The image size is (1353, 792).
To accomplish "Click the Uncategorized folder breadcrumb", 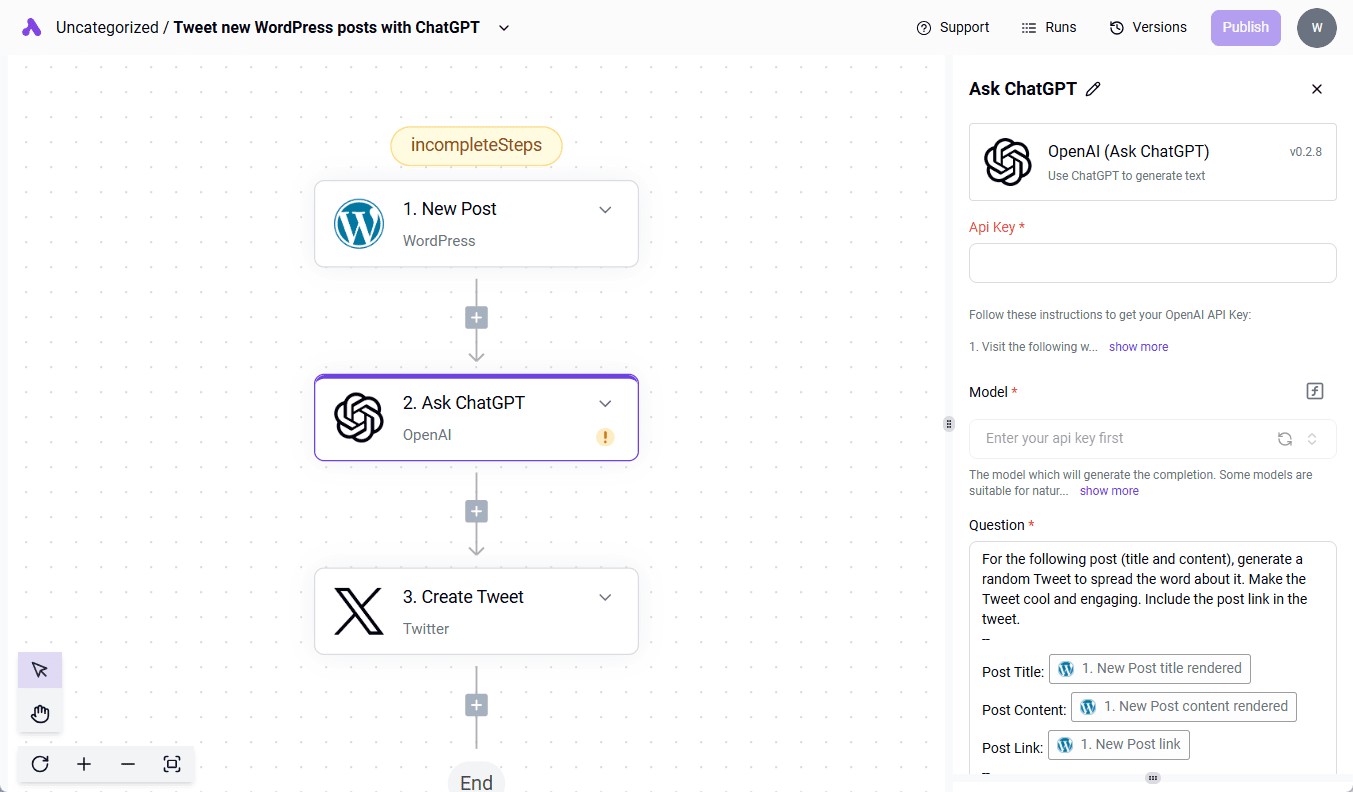I will 107,28.
